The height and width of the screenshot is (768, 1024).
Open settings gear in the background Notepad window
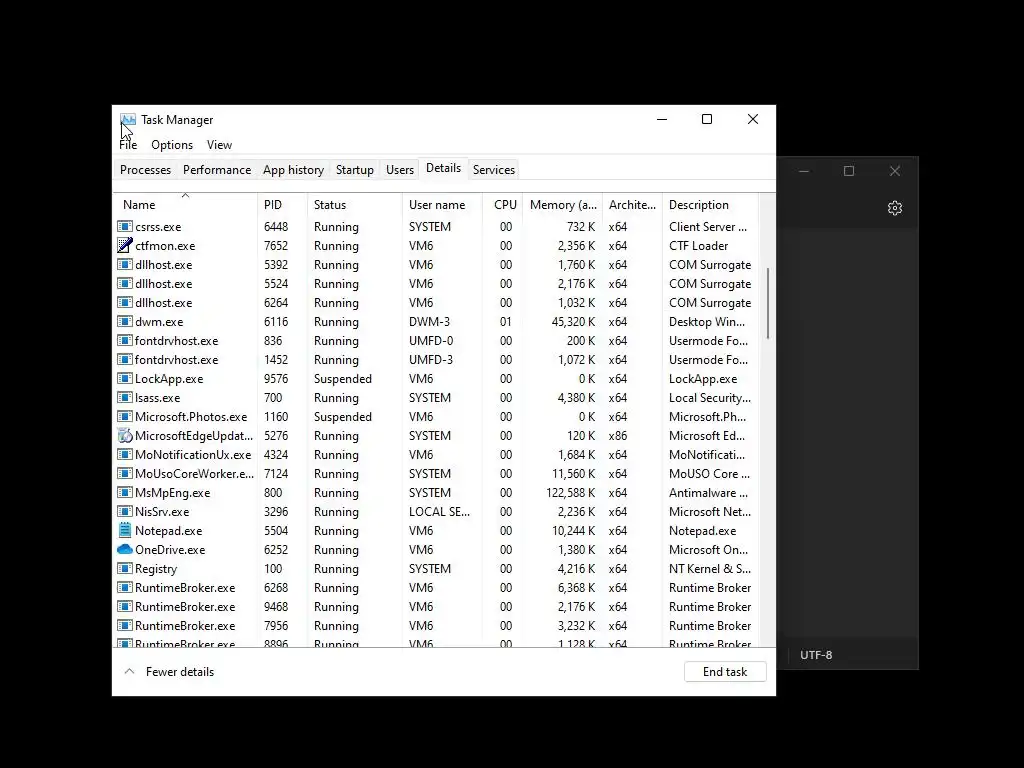(895, 208)
